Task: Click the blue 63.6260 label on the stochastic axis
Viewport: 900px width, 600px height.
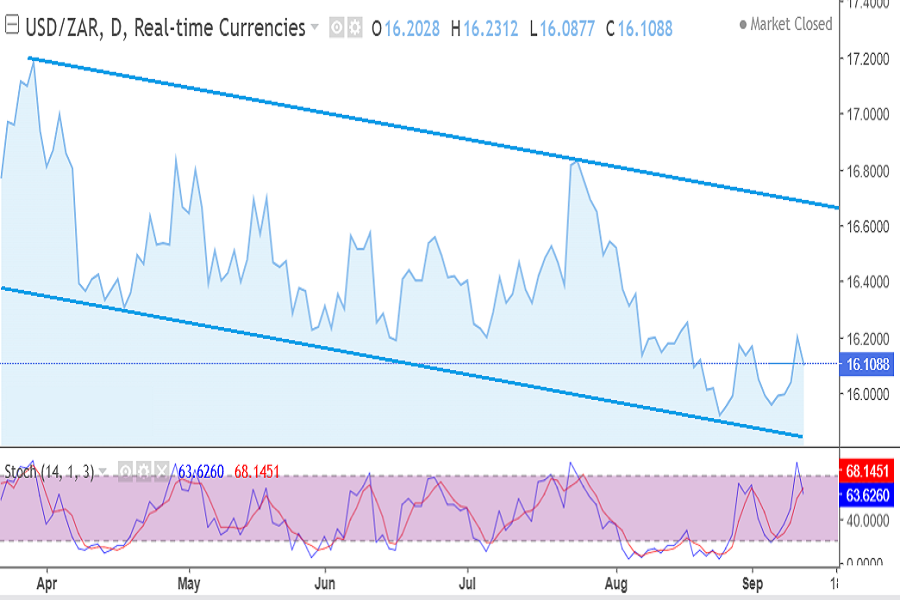Action: pos(867,495)
